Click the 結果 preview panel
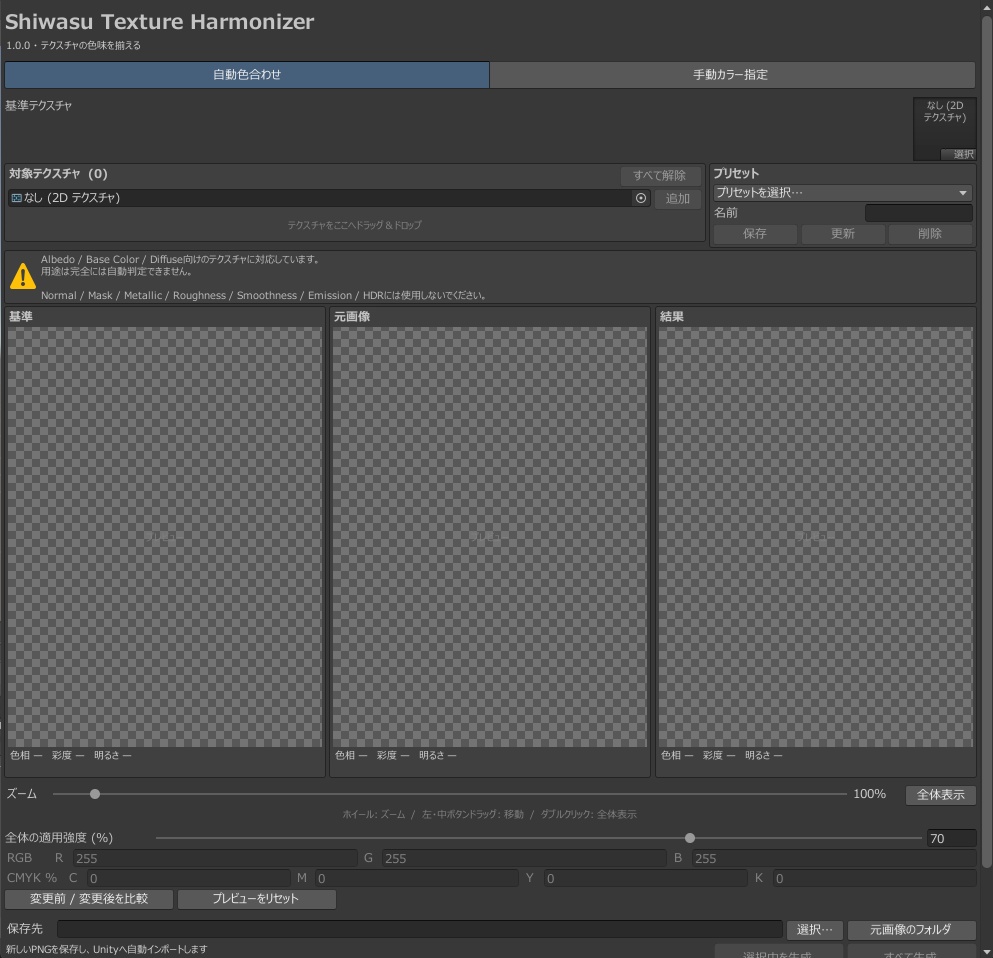This screenshot has width=993, height=958. [816, 537]
